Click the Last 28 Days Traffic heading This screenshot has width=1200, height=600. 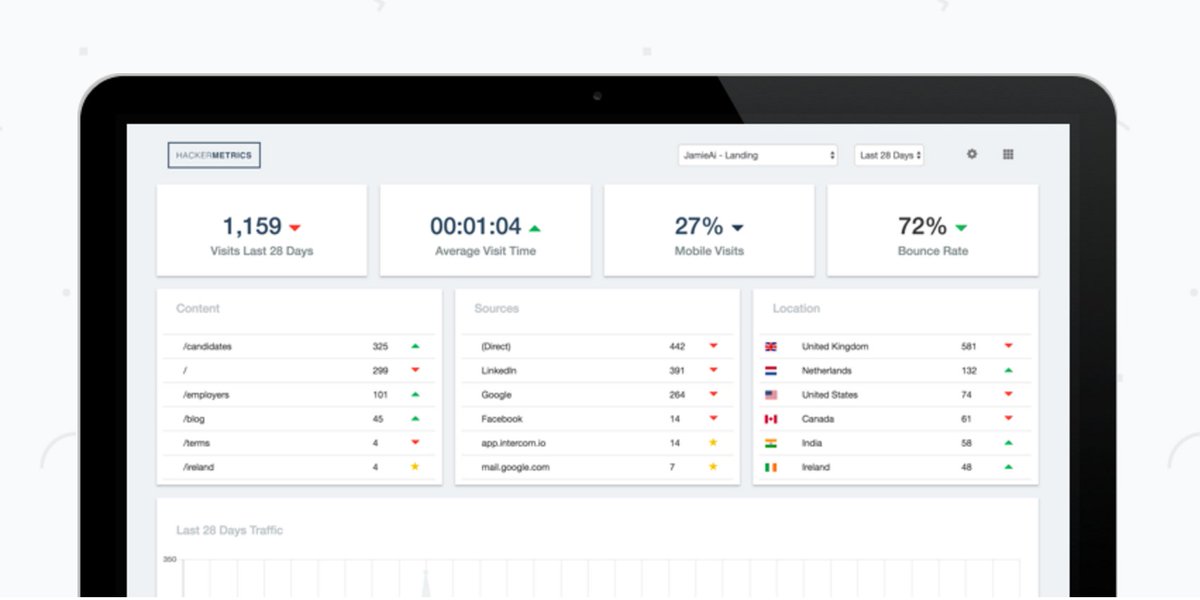[x=229, y=530]
